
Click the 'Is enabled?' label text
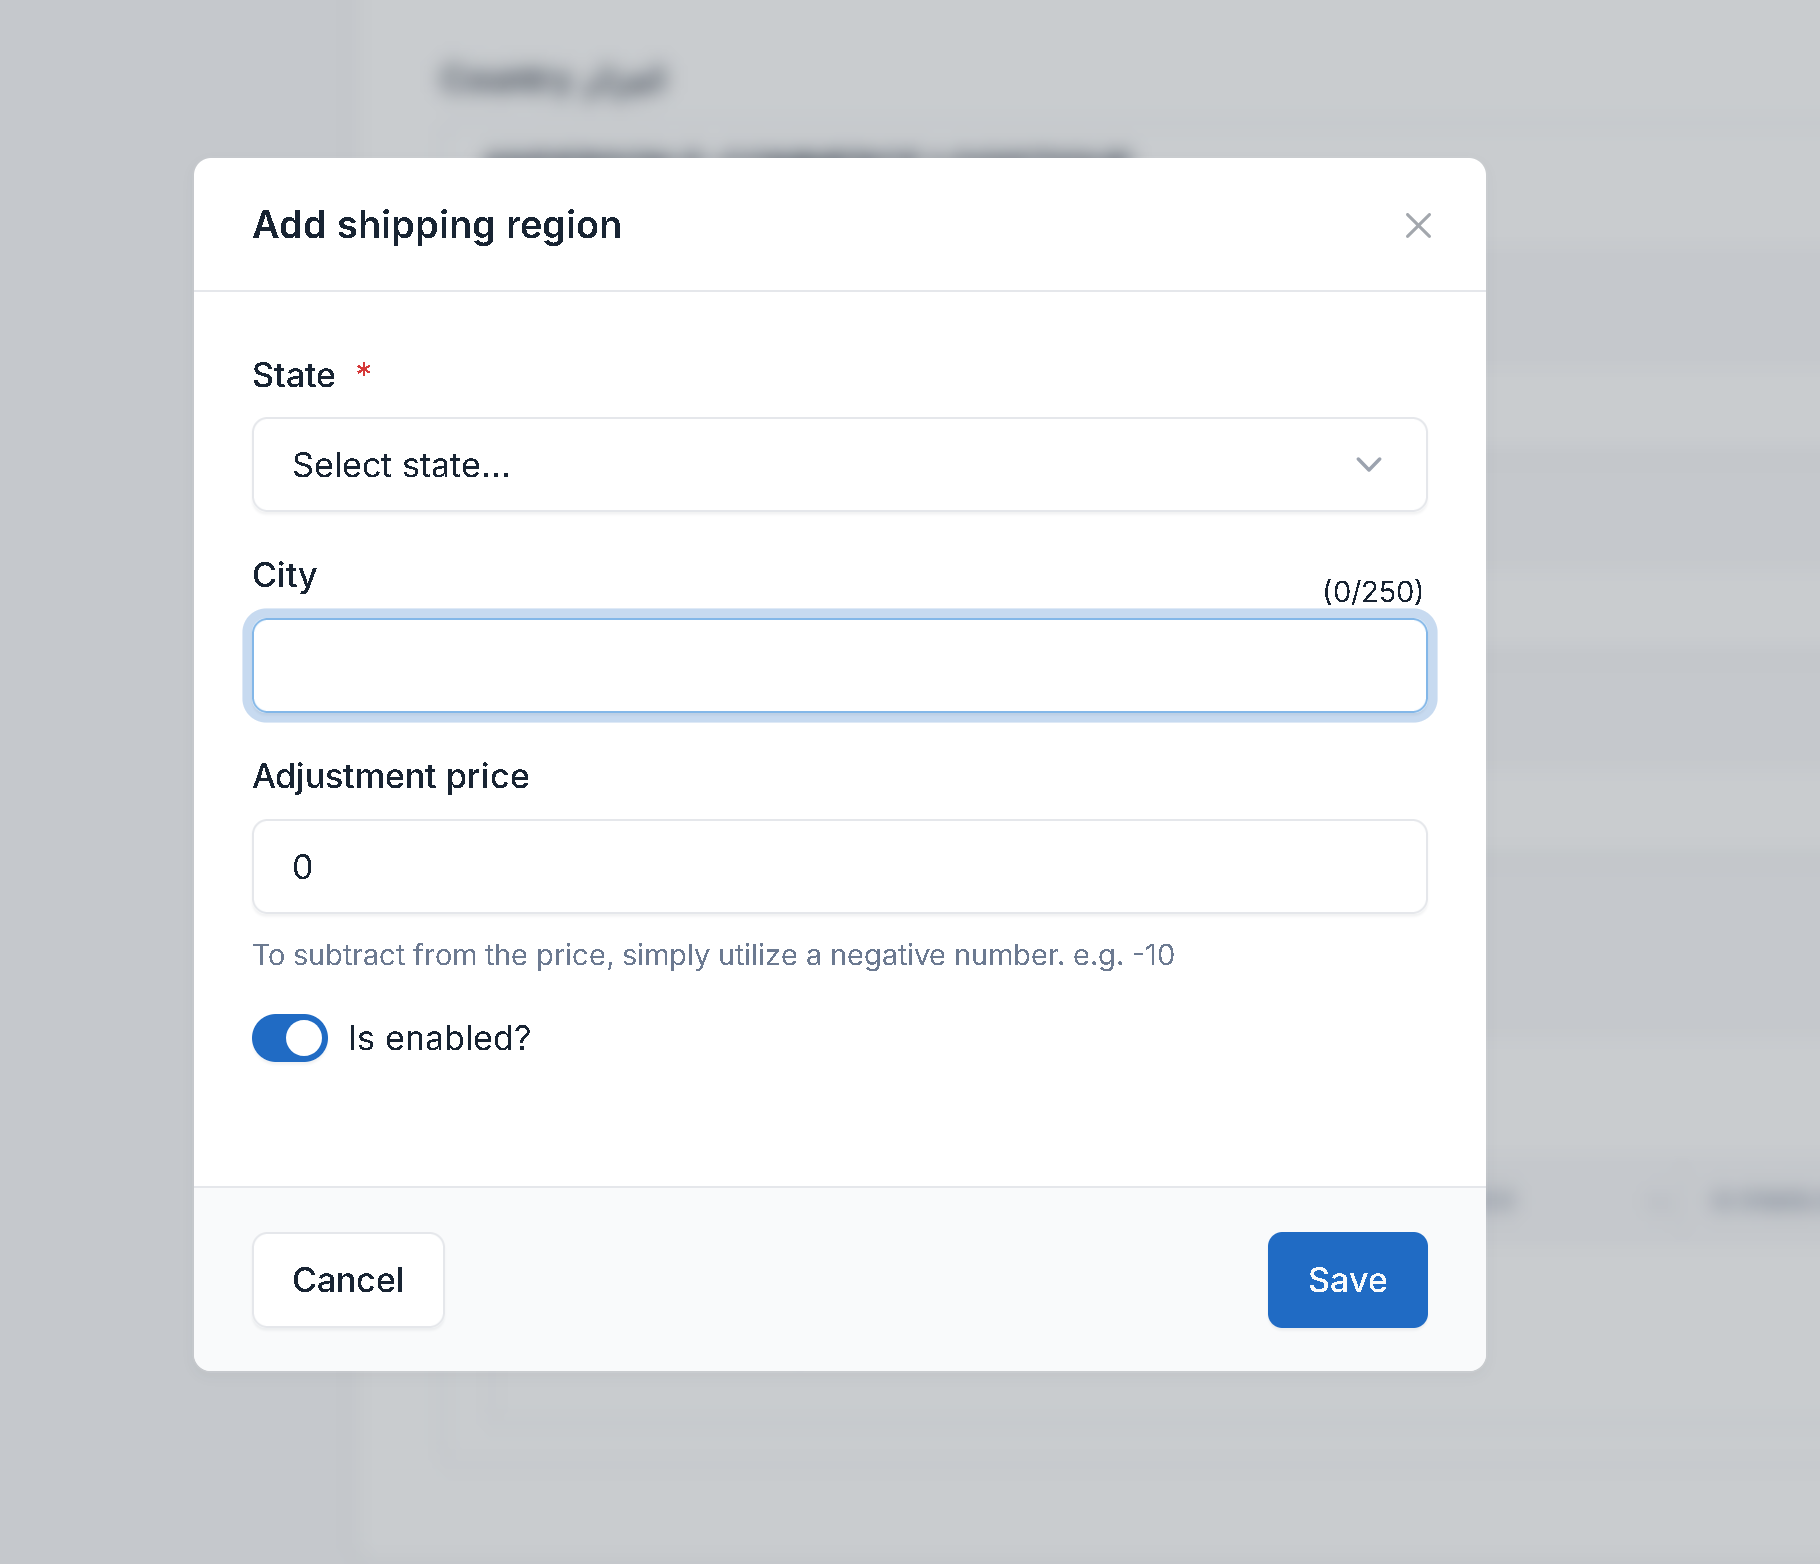point(439,1038)
